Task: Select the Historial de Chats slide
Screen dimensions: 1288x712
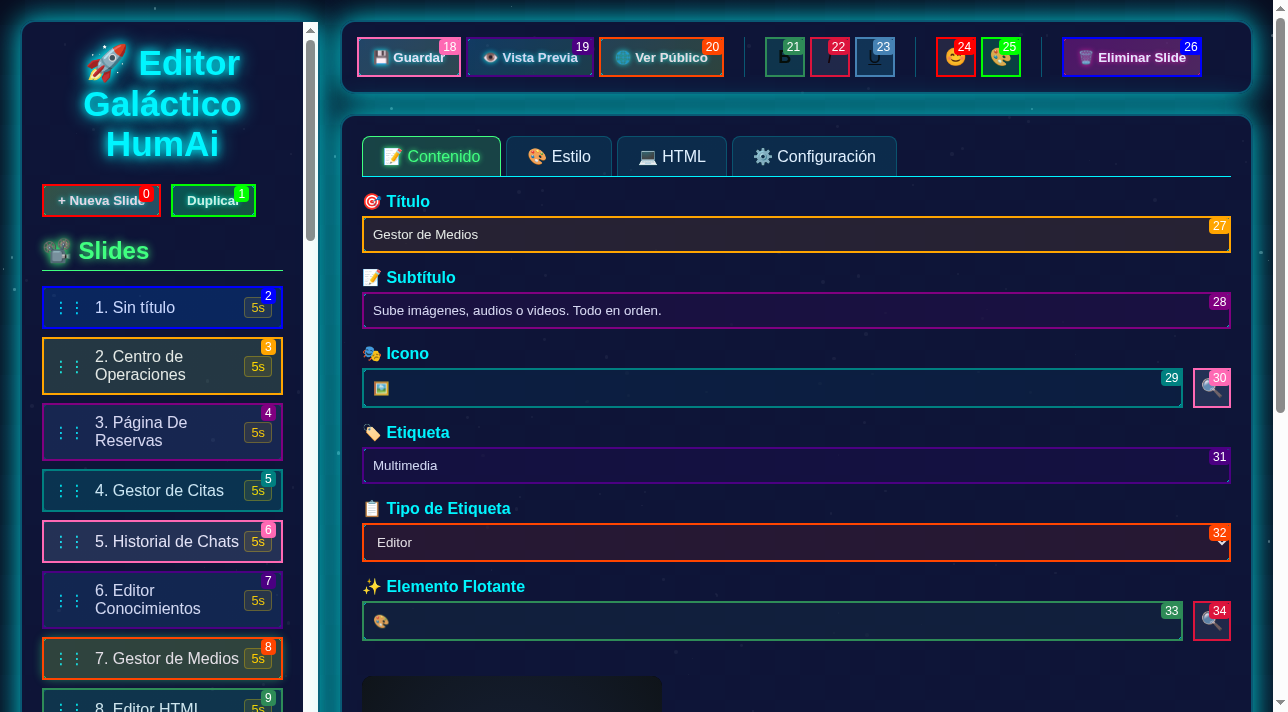Action: (166, 542)
